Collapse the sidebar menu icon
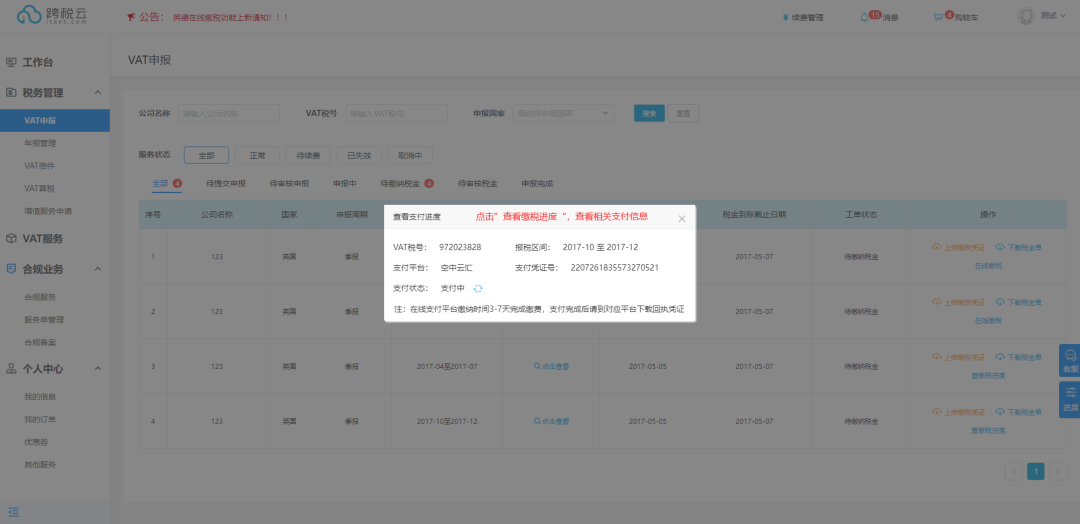The image size is (1080, 524). point(13,512)
